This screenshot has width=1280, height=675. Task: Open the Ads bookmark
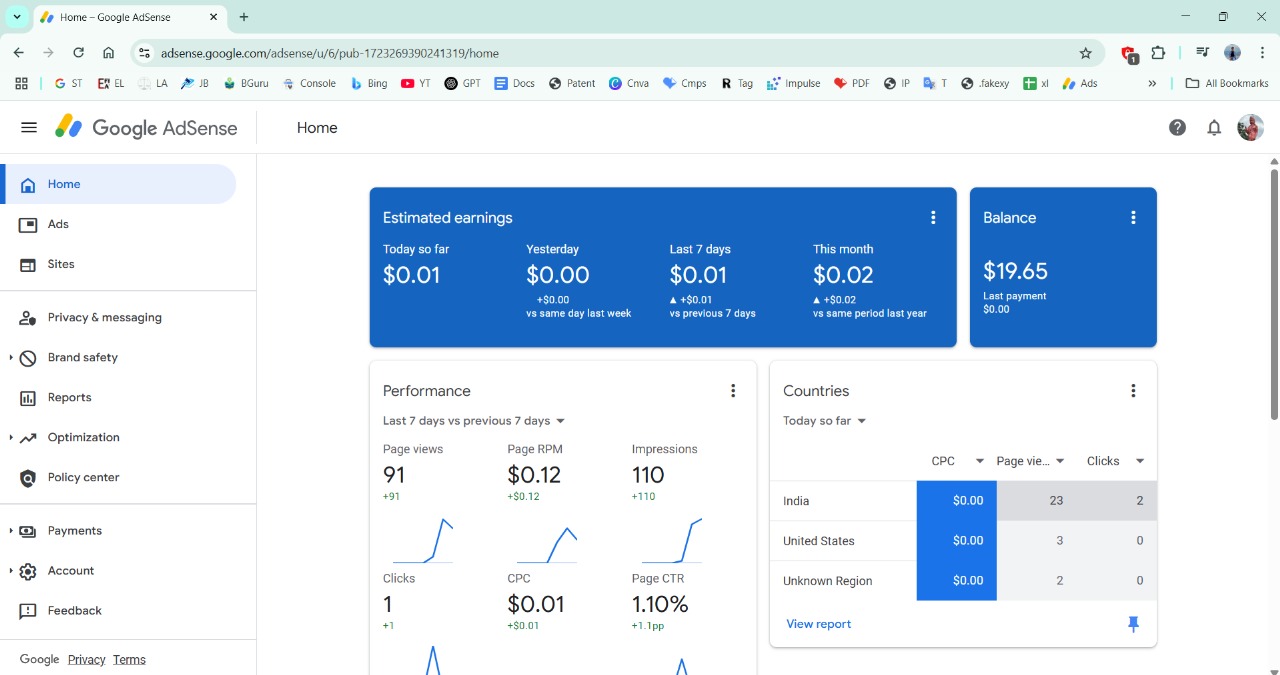click(x=1079, y=84)
